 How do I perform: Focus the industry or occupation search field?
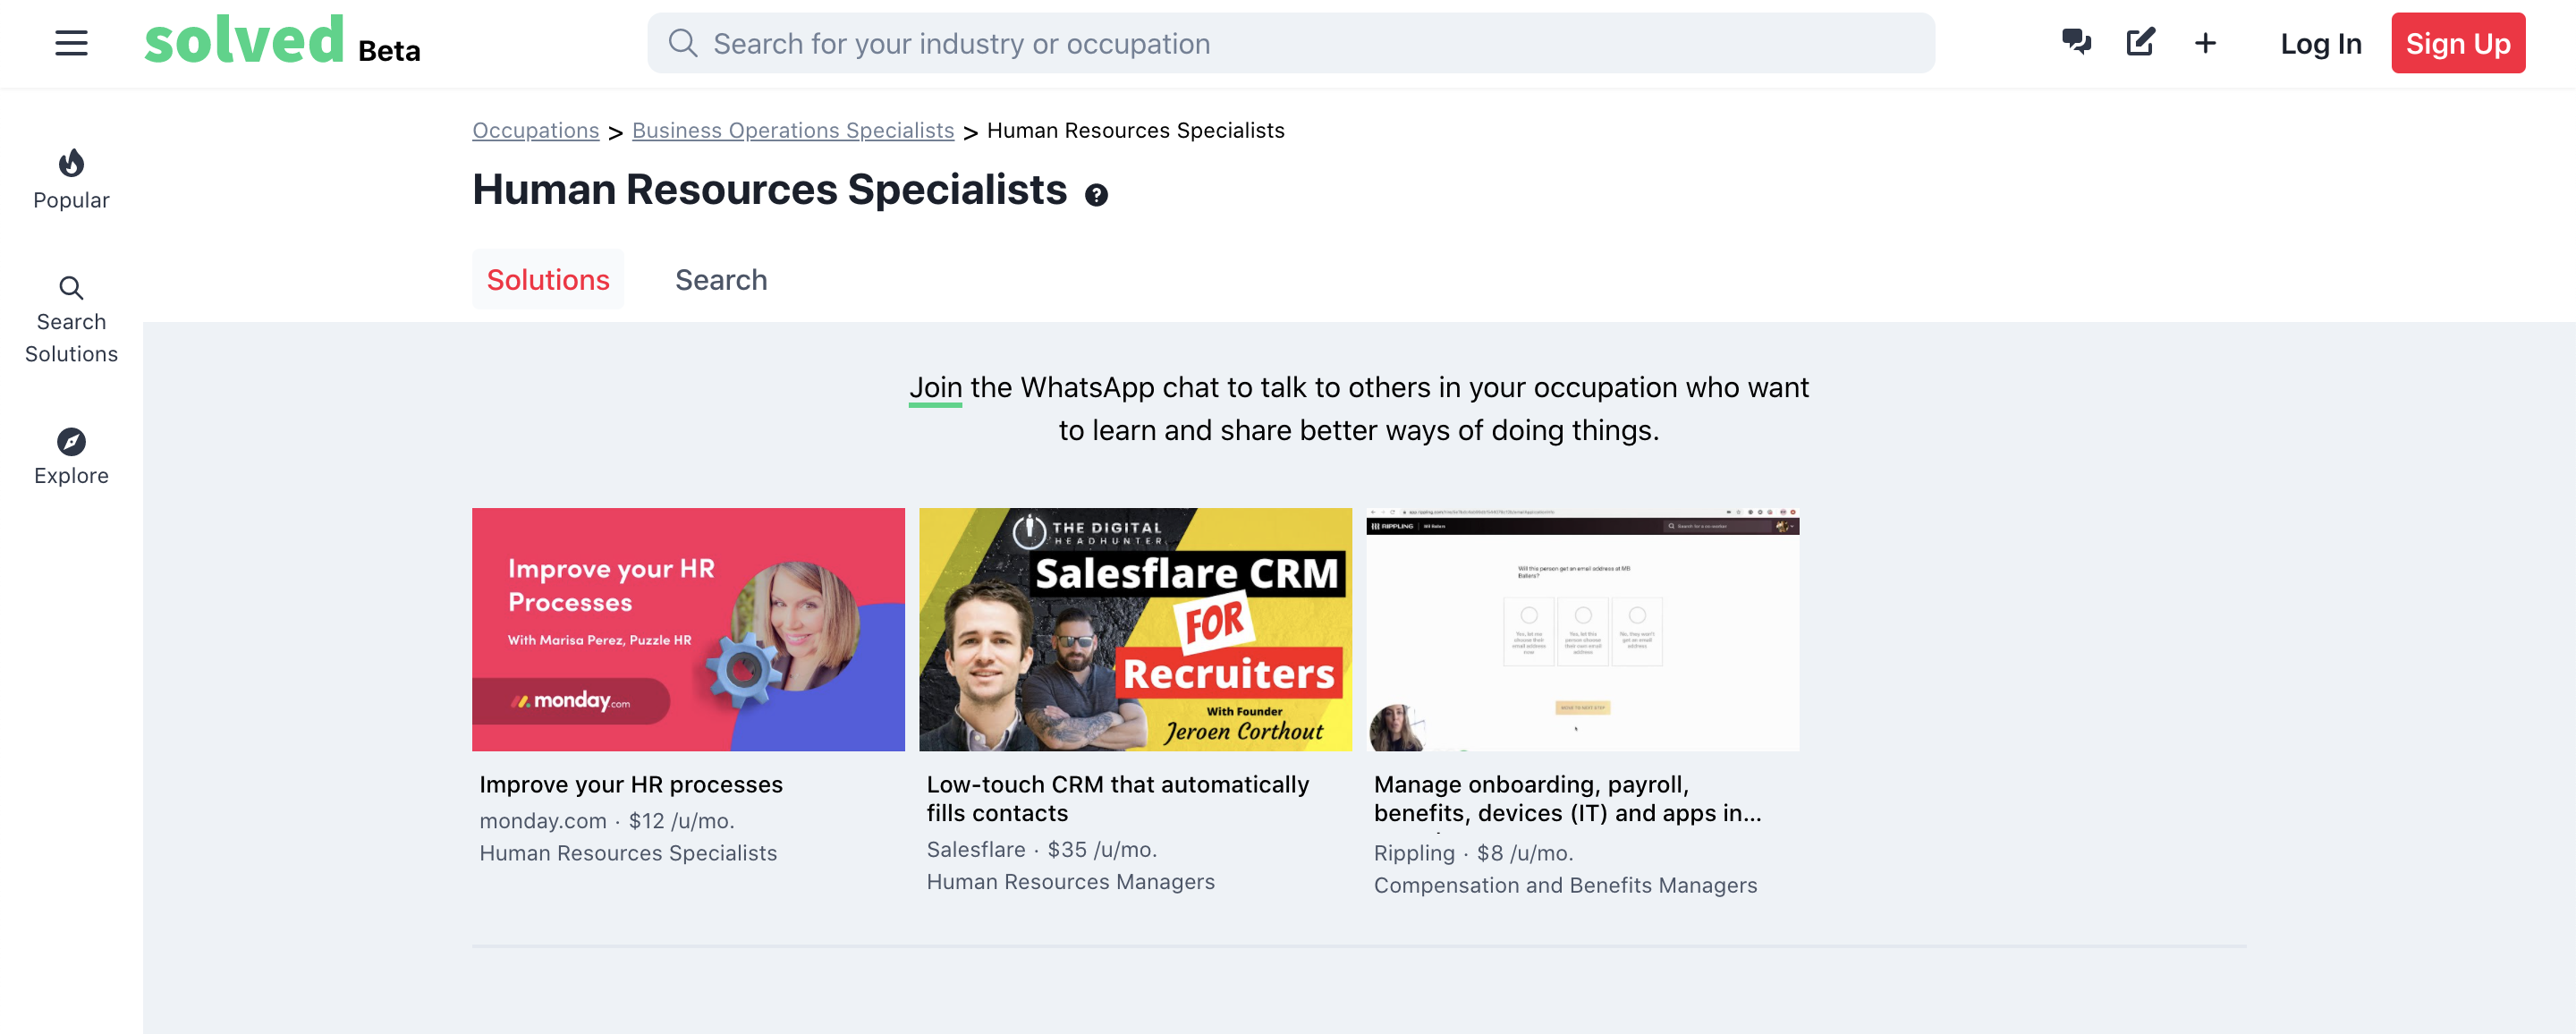1290,43
